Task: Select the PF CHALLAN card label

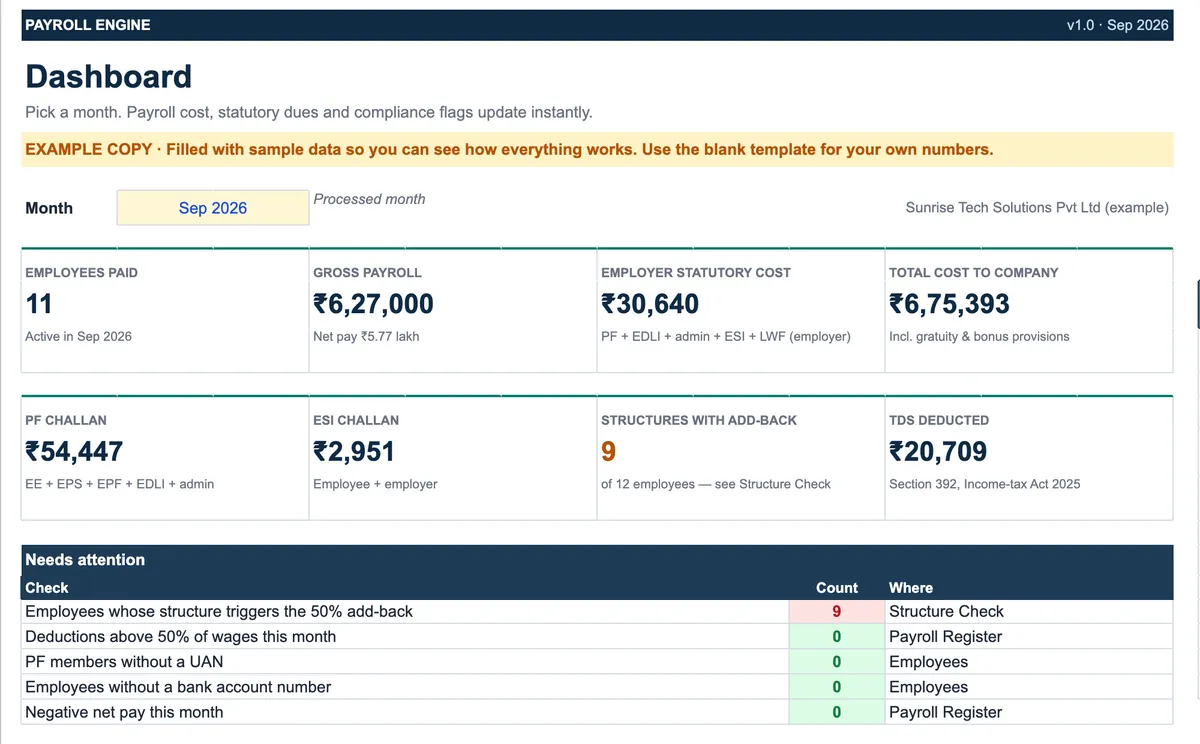Action: (x=66, y=420)
